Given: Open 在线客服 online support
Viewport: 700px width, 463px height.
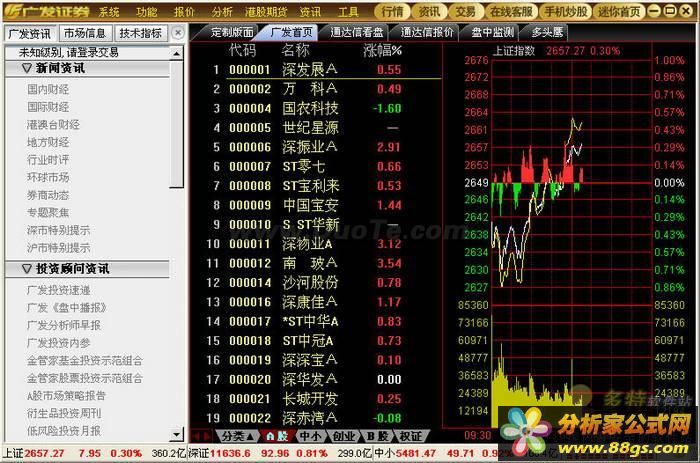Looking at the screenshot, I should 511,12.
